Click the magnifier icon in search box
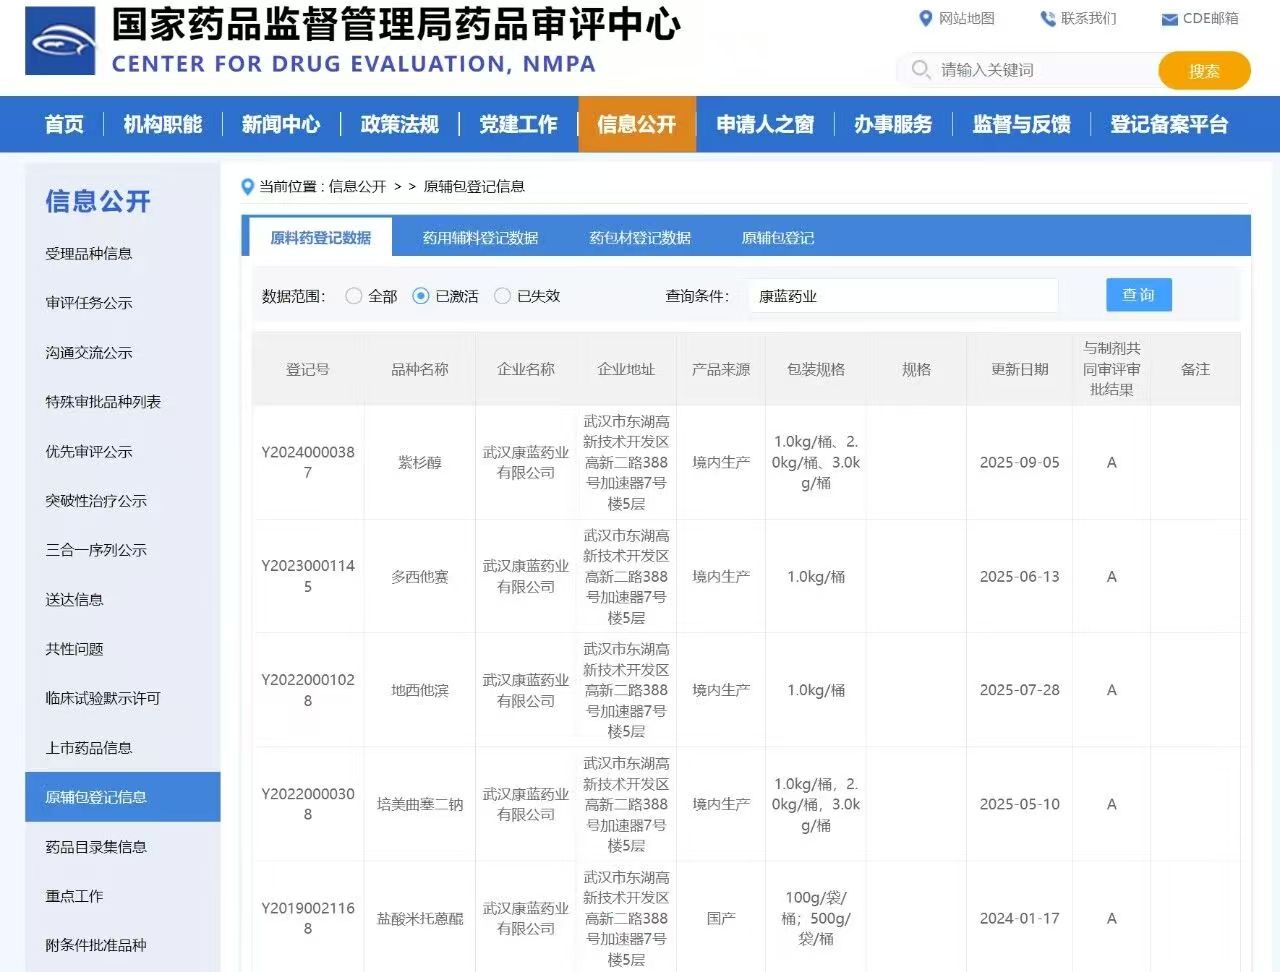 point(920,69)
